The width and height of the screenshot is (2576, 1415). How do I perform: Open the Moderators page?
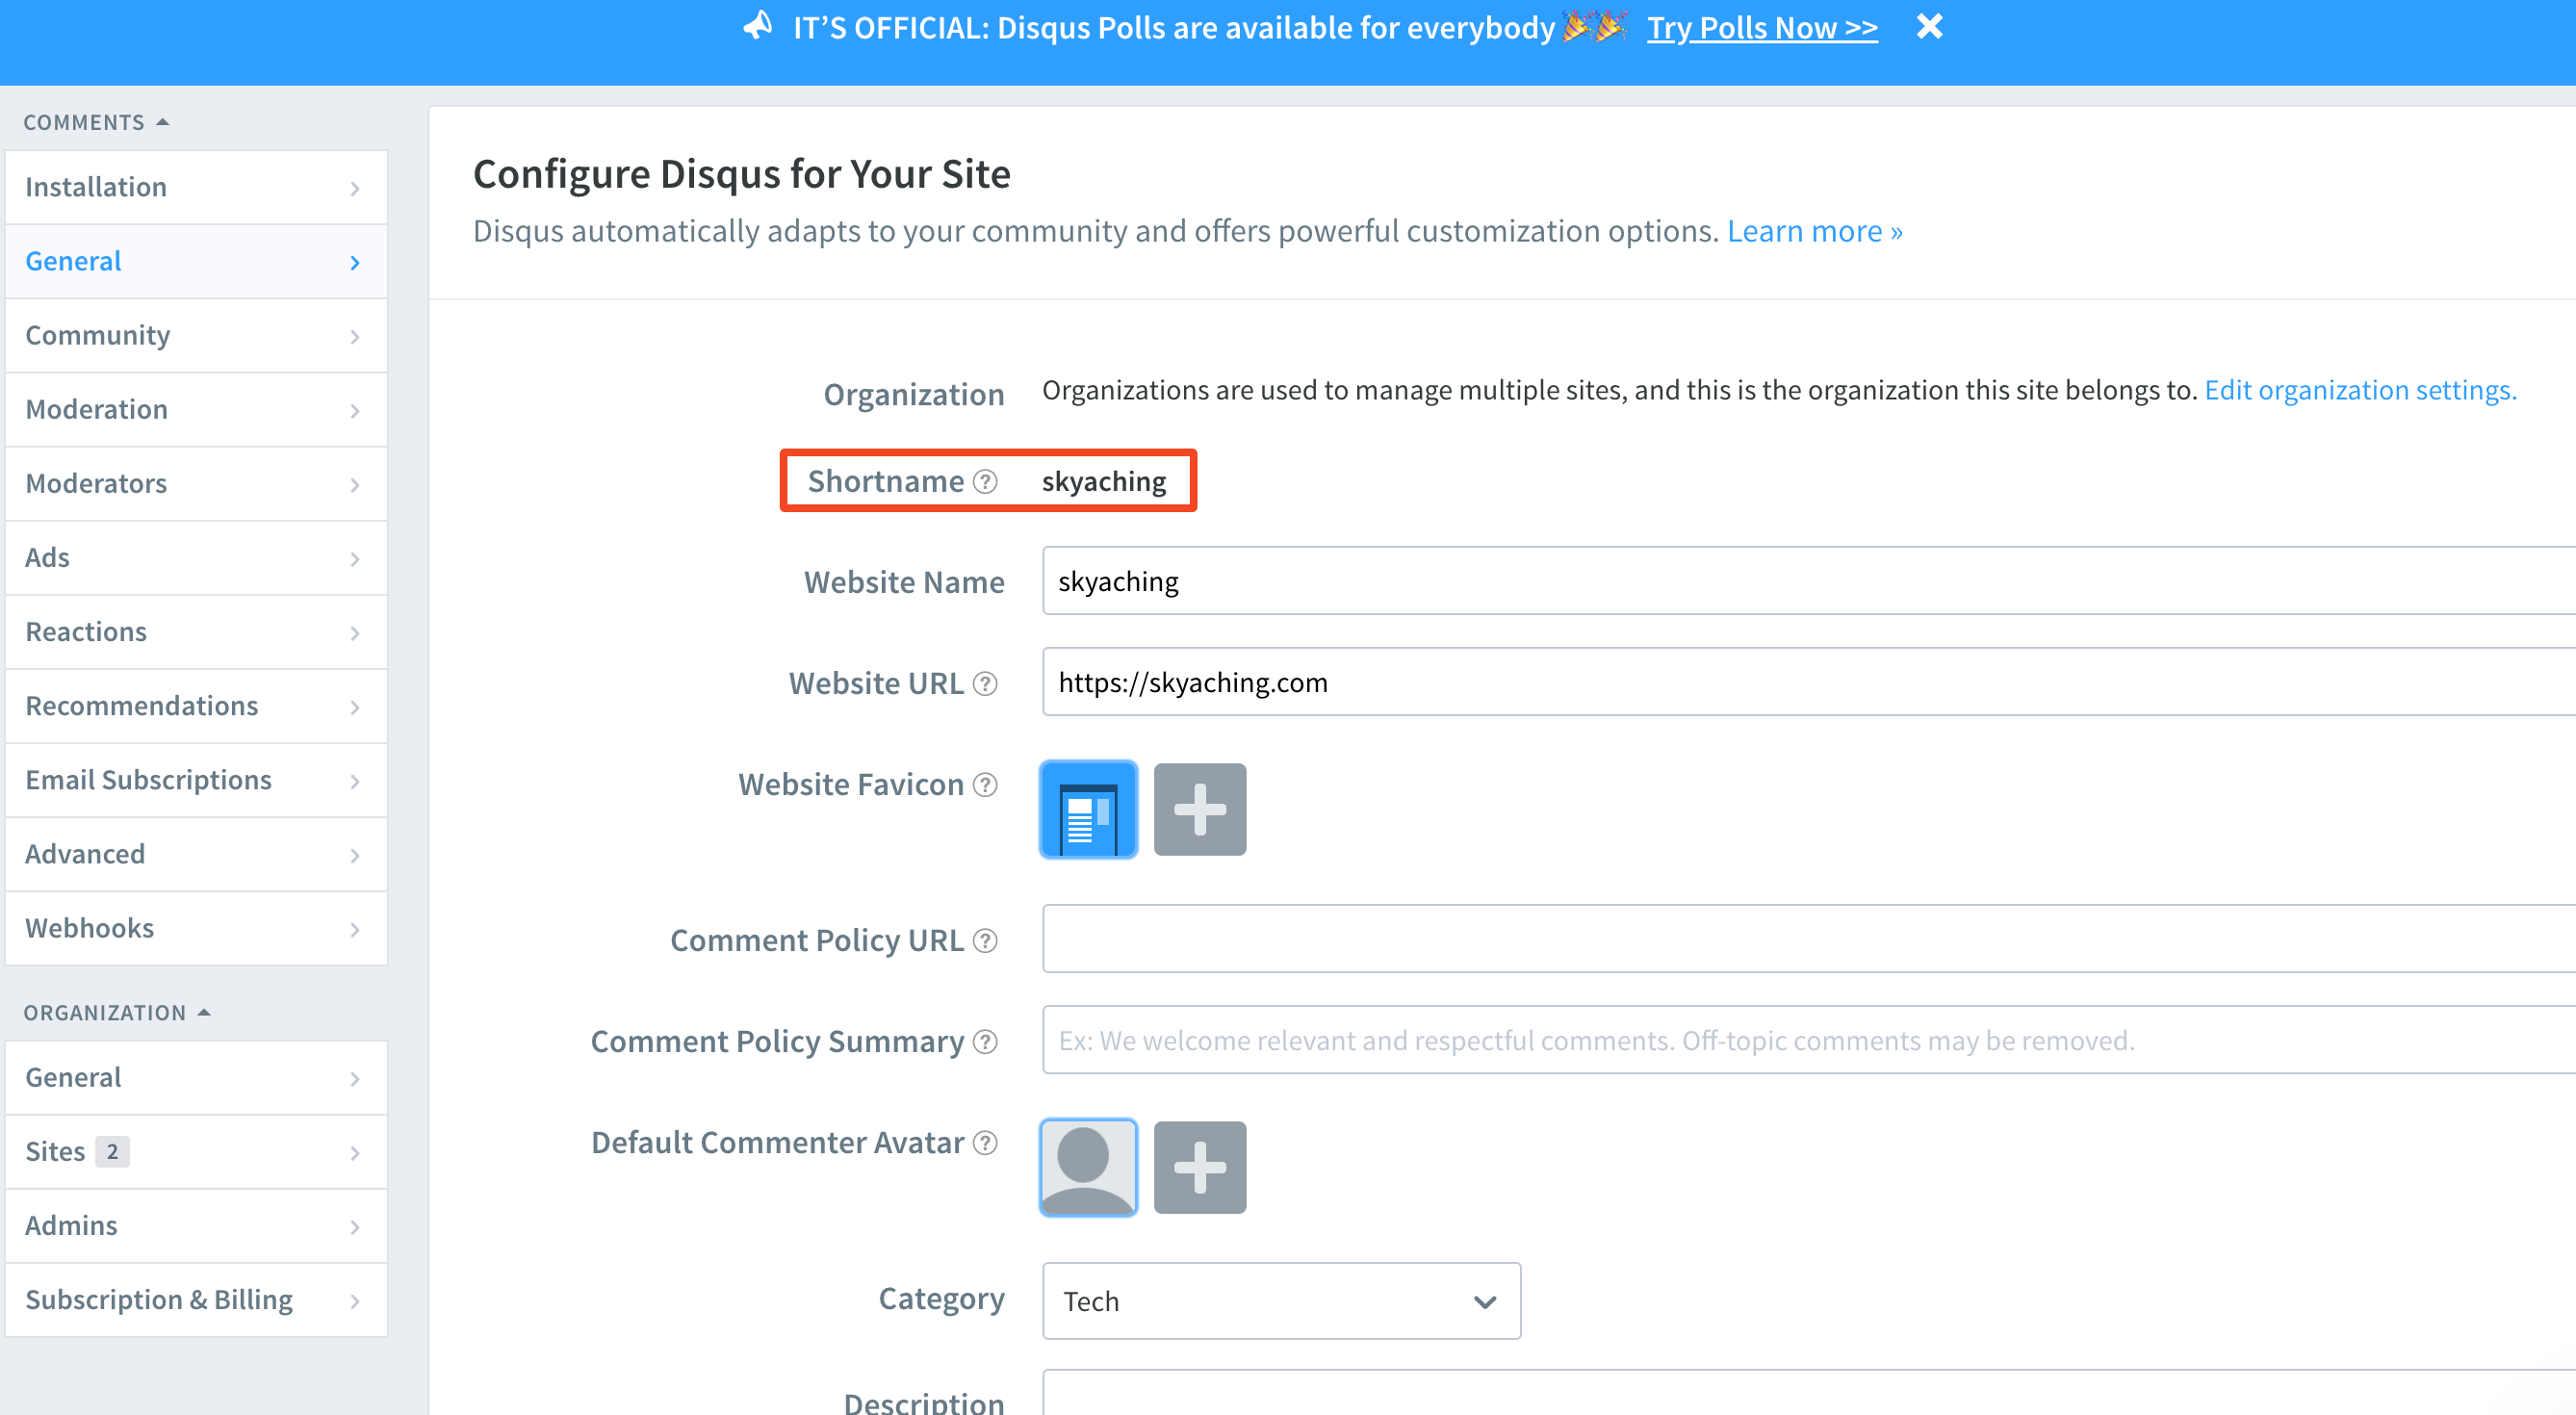(196, 483)
